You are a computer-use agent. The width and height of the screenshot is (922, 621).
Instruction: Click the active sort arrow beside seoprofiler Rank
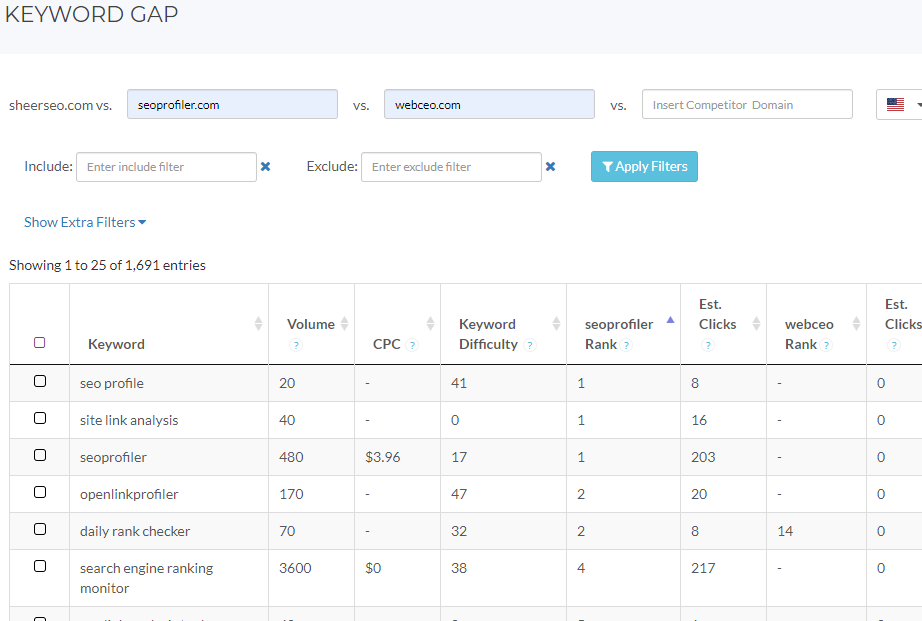point(670,320)
